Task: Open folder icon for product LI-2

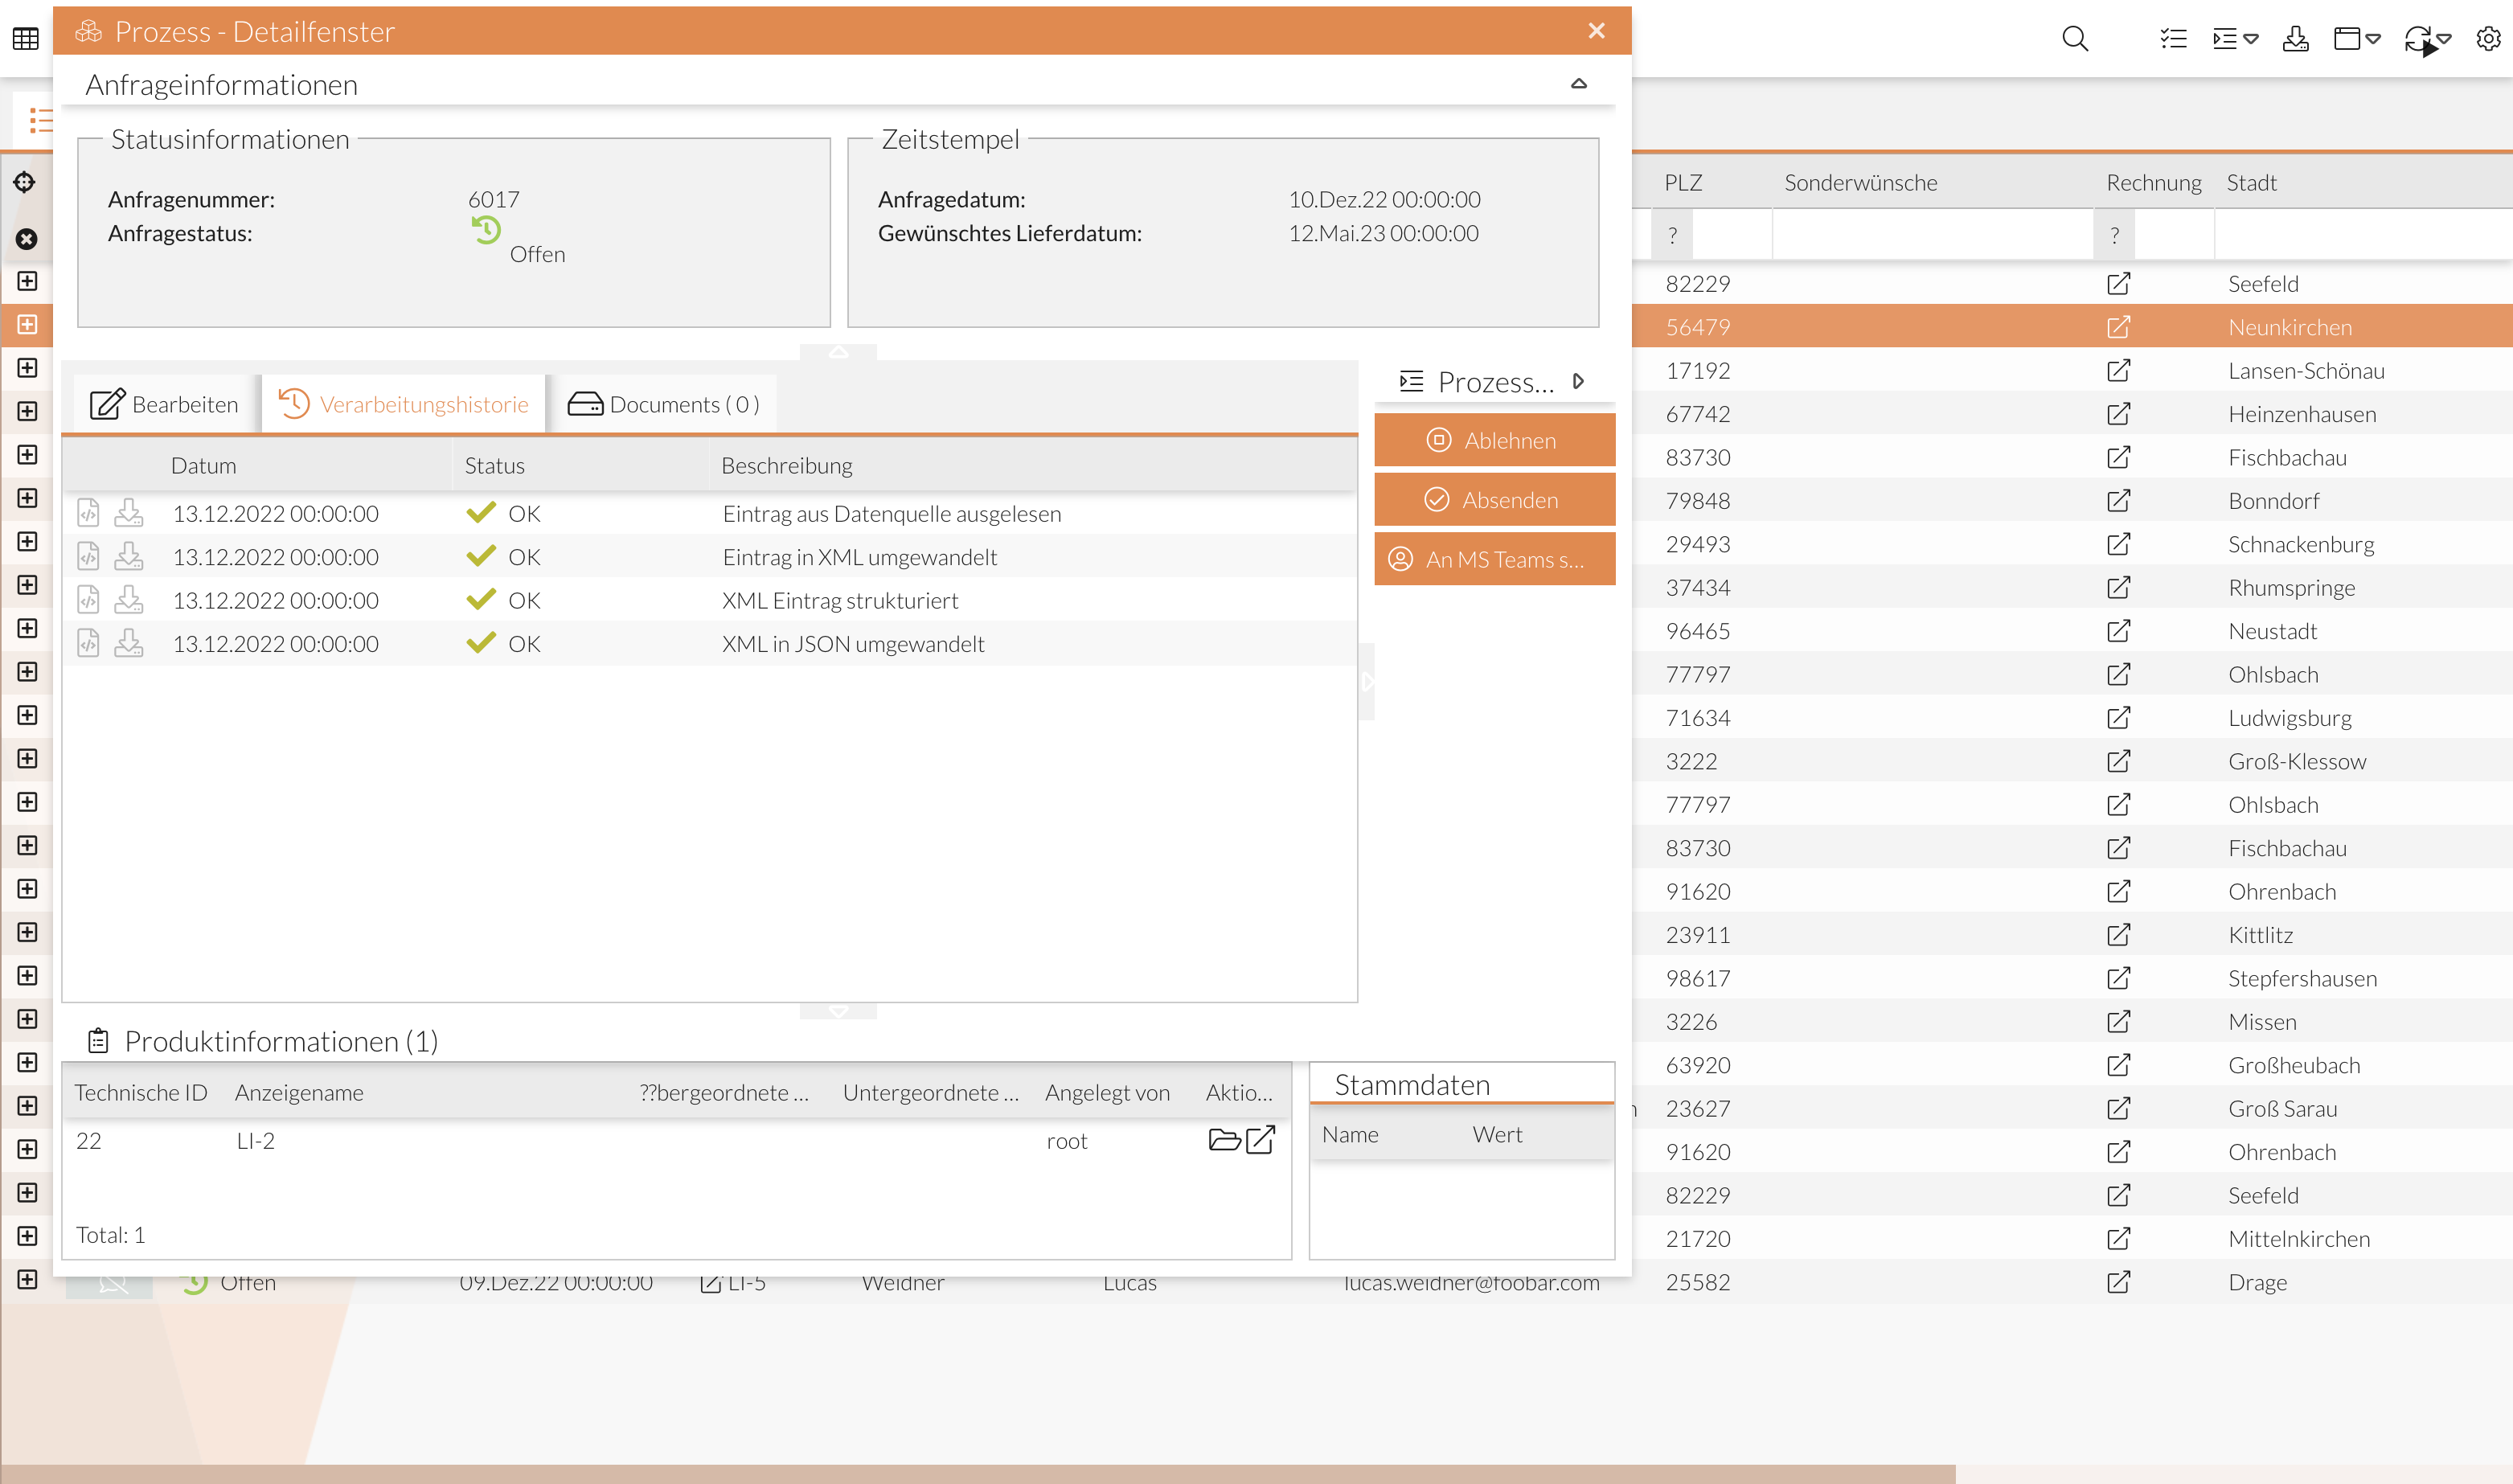Action: point(1224,1140)
